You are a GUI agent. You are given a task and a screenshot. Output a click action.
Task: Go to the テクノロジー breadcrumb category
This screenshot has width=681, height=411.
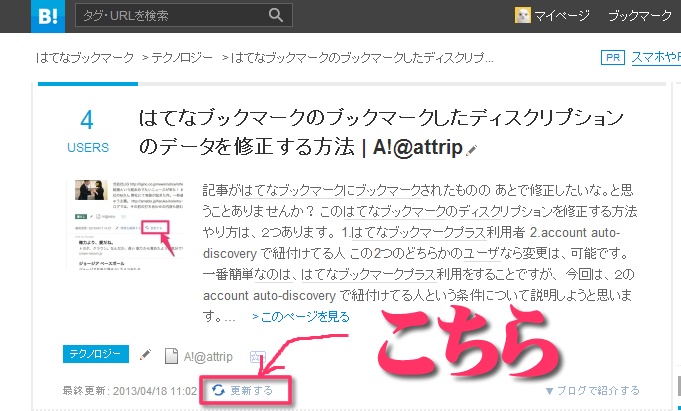(x=181, y=58)
